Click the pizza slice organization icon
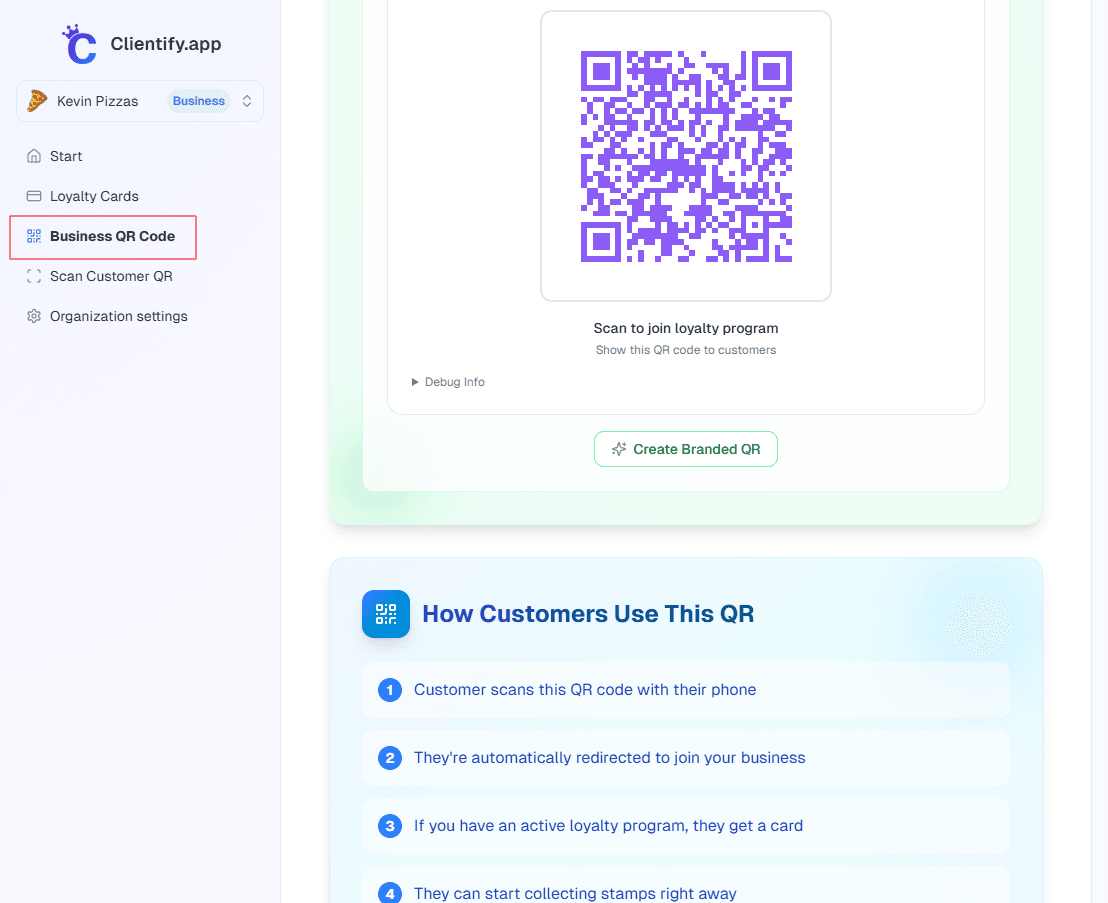 (37, 101)
